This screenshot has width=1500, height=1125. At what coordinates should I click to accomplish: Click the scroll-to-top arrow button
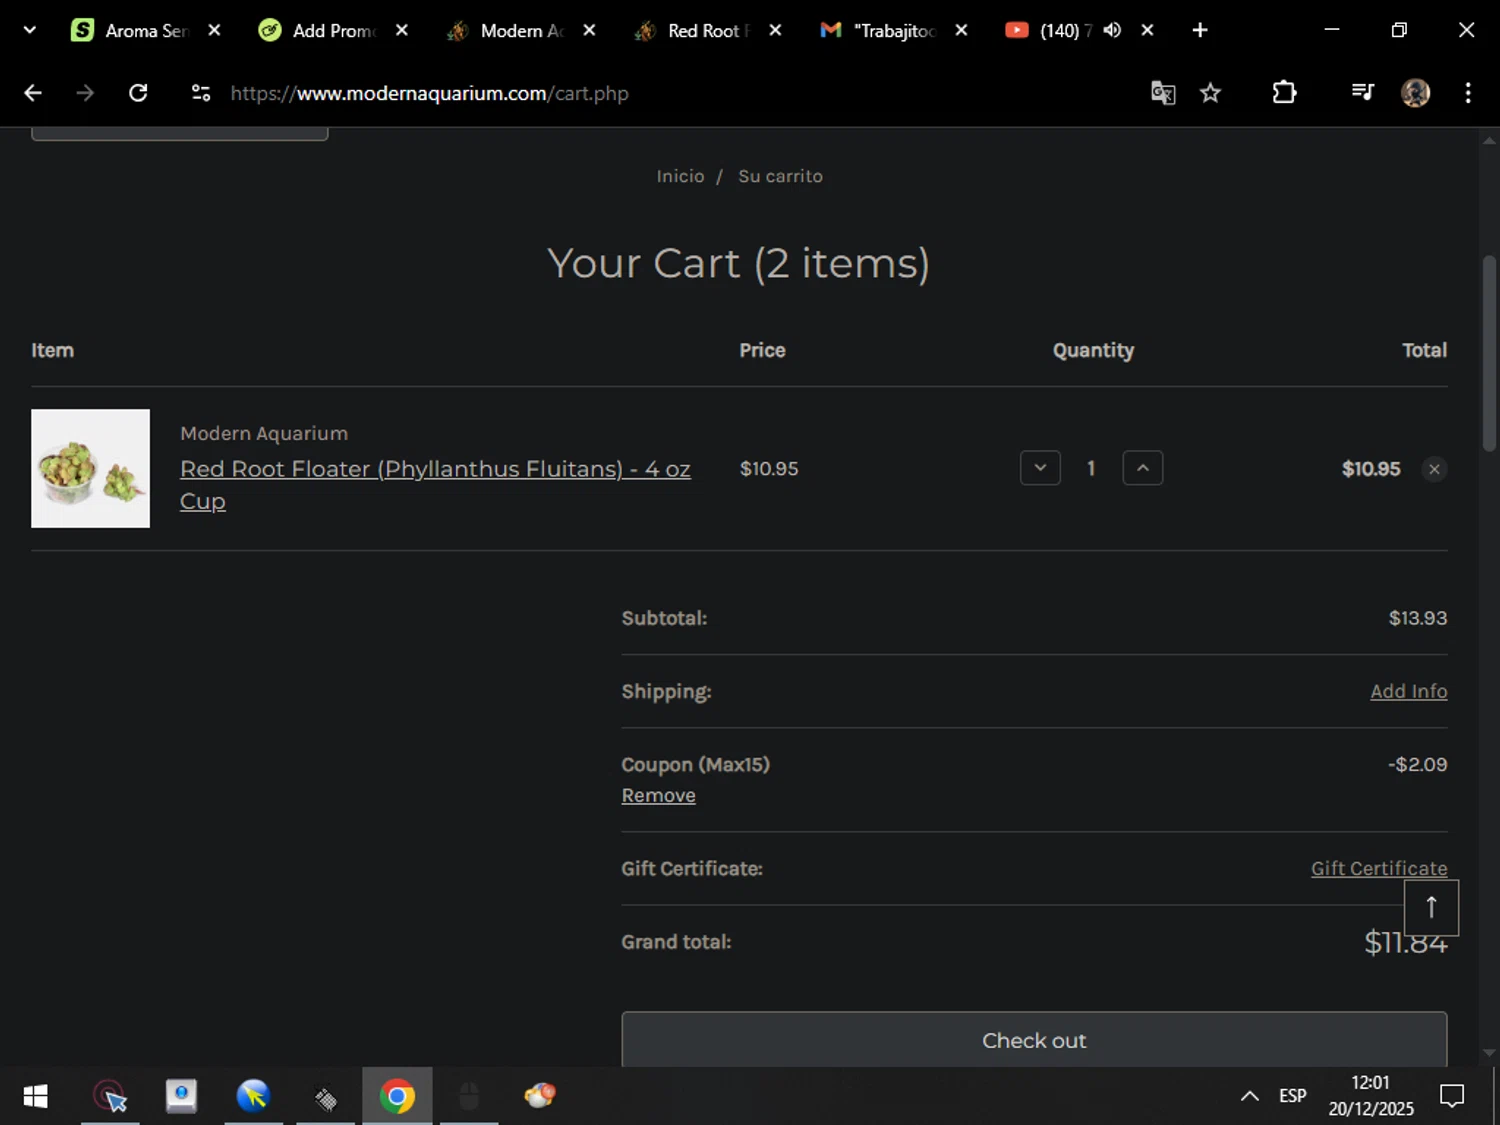tap(1431, 908)
